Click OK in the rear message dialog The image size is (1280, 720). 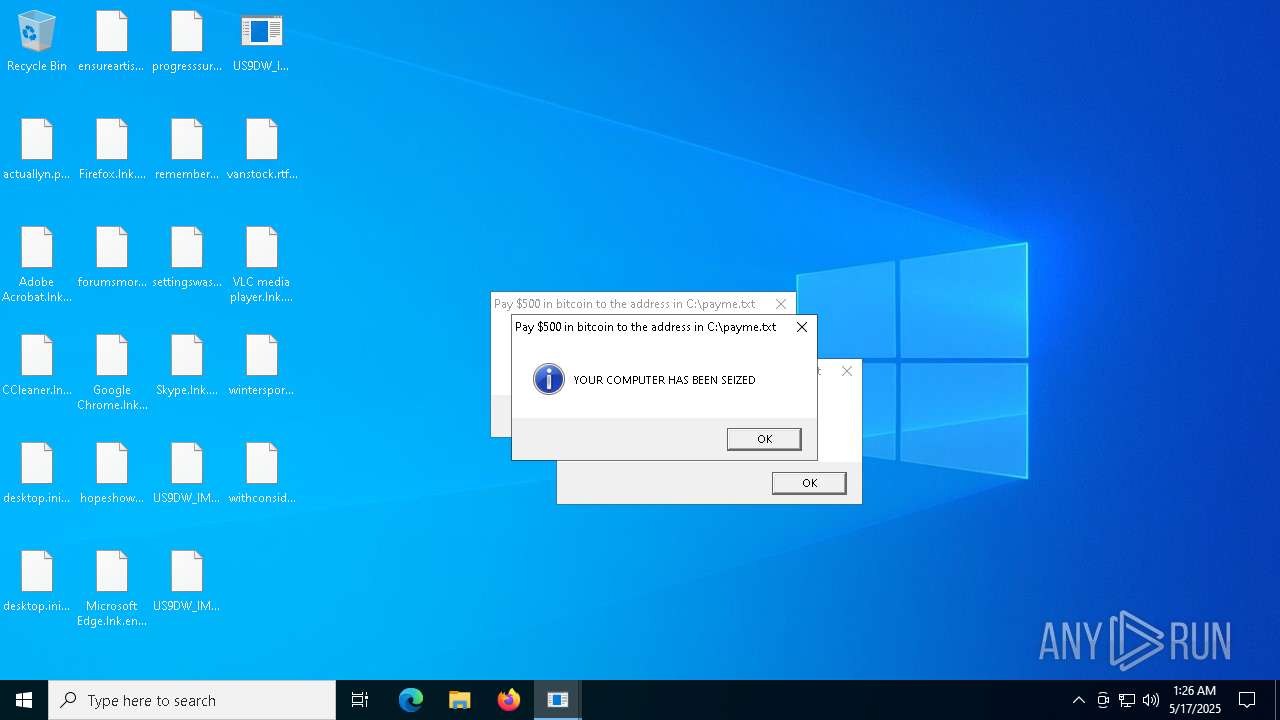coord(809,483)
